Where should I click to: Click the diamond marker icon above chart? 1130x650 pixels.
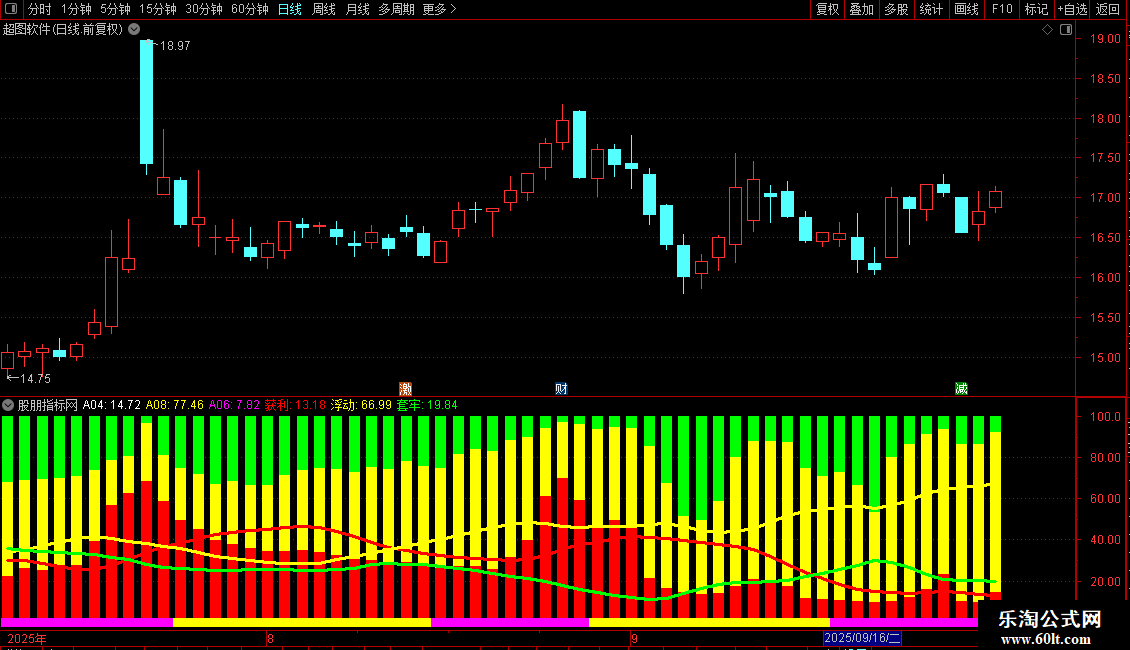click(x=1048, y=30)
